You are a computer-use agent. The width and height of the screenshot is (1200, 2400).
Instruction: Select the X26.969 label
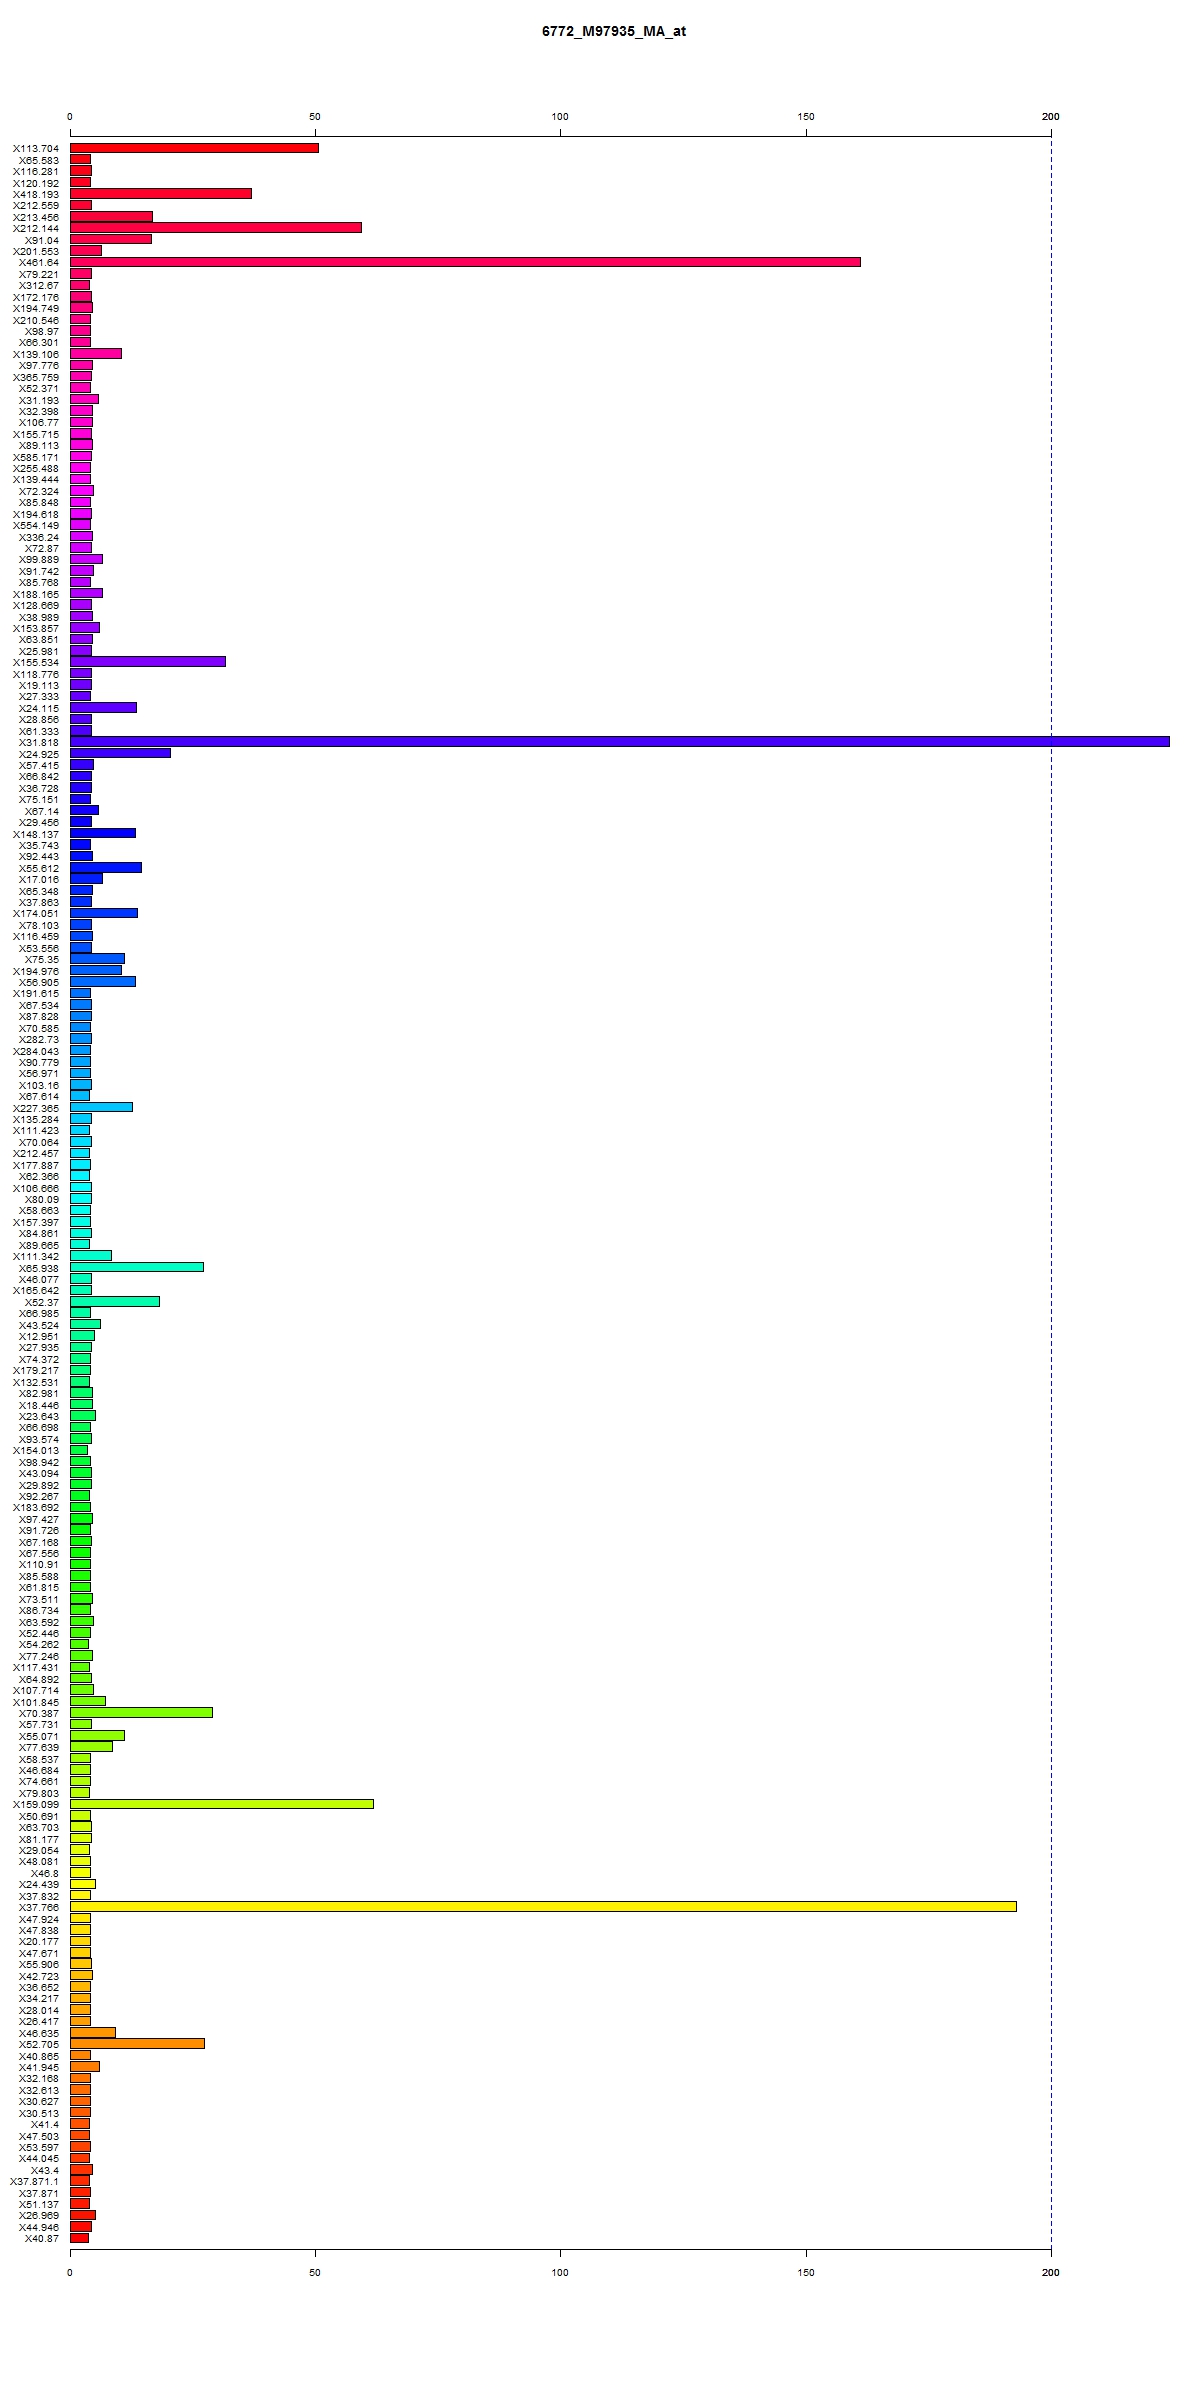click(x=39, y=2215)
